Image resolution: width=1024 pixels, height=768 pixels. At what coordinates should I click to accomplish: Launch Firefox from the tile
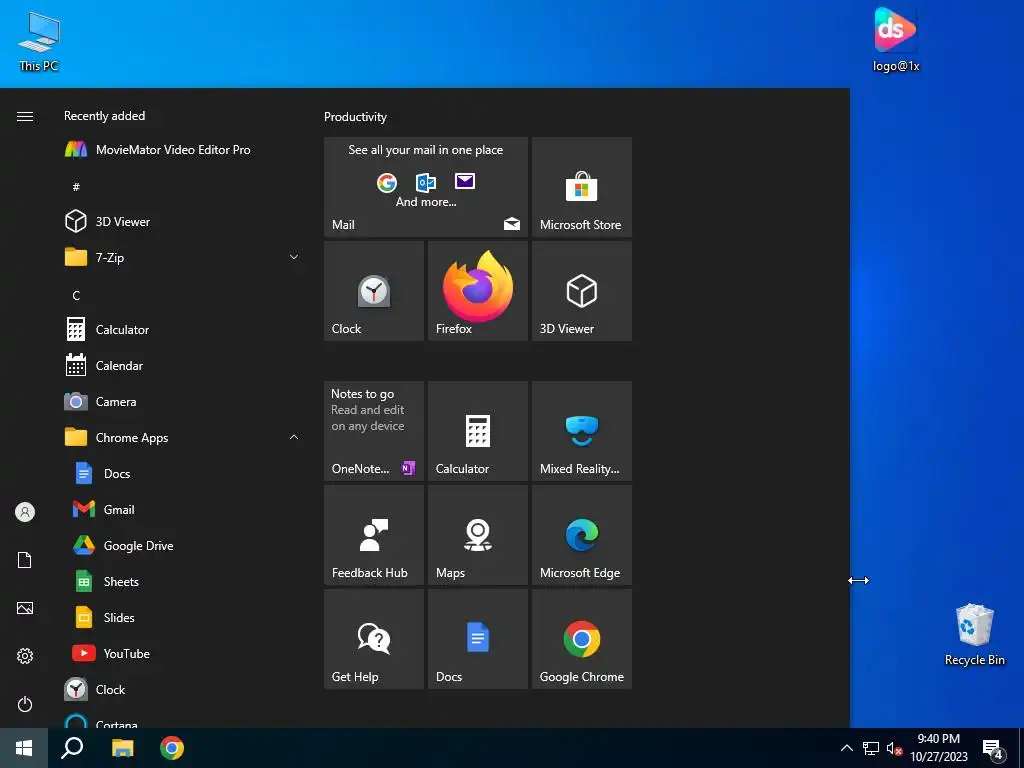pyautogui.click(x=478, y=291)
